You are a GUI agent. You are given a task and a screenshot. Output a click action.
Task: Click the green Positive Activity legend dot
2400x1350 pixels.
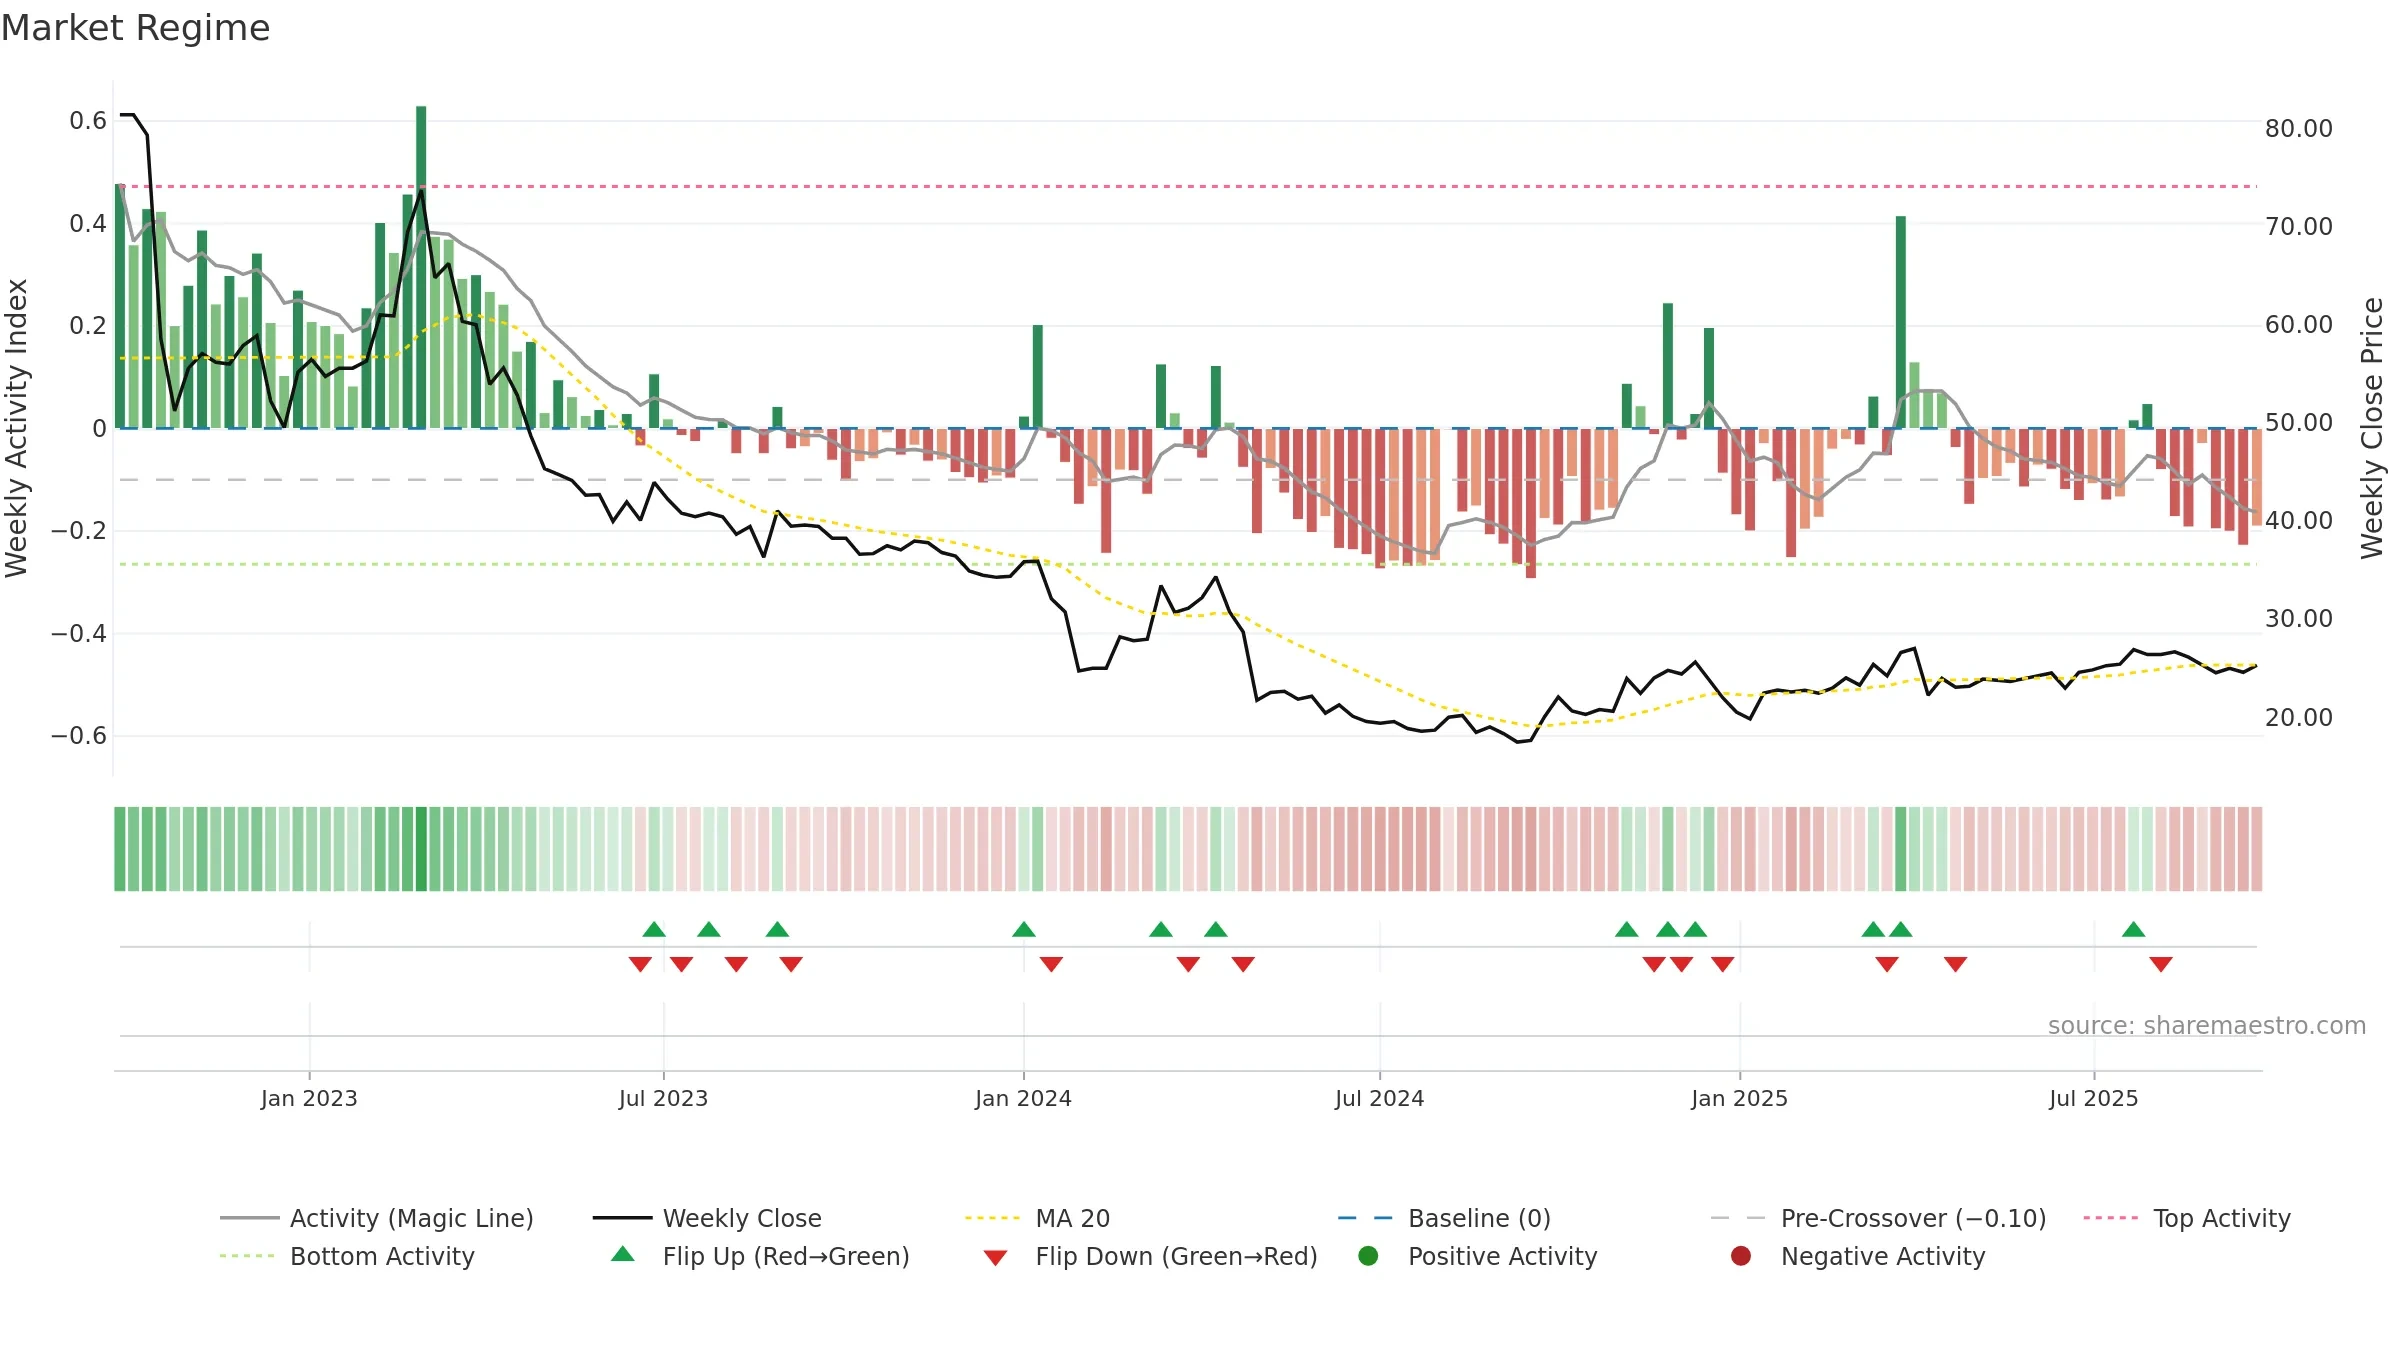click(1368, 1256)
